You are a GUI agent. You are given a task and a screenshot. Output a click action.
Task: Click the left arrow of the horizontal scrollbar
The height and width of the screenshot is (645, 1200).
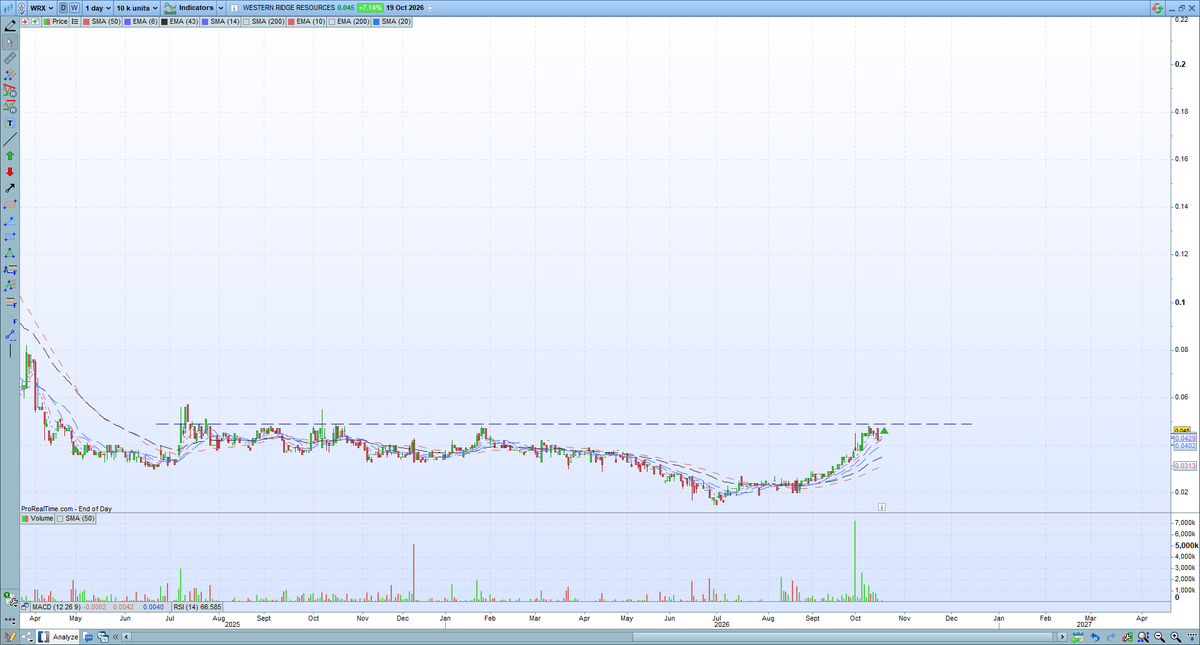[x=126, y=637]
